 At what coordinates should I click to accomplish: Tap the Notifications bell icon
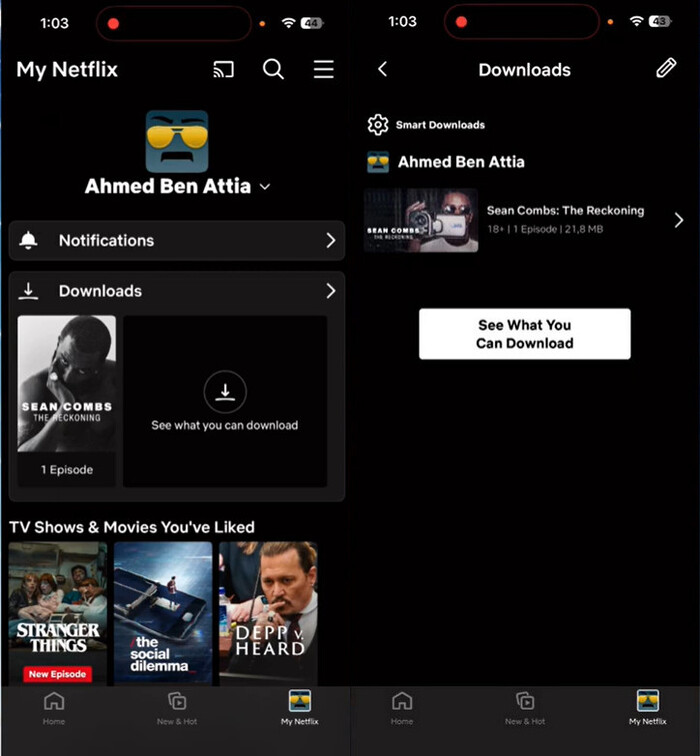click(x=28, y=240)
